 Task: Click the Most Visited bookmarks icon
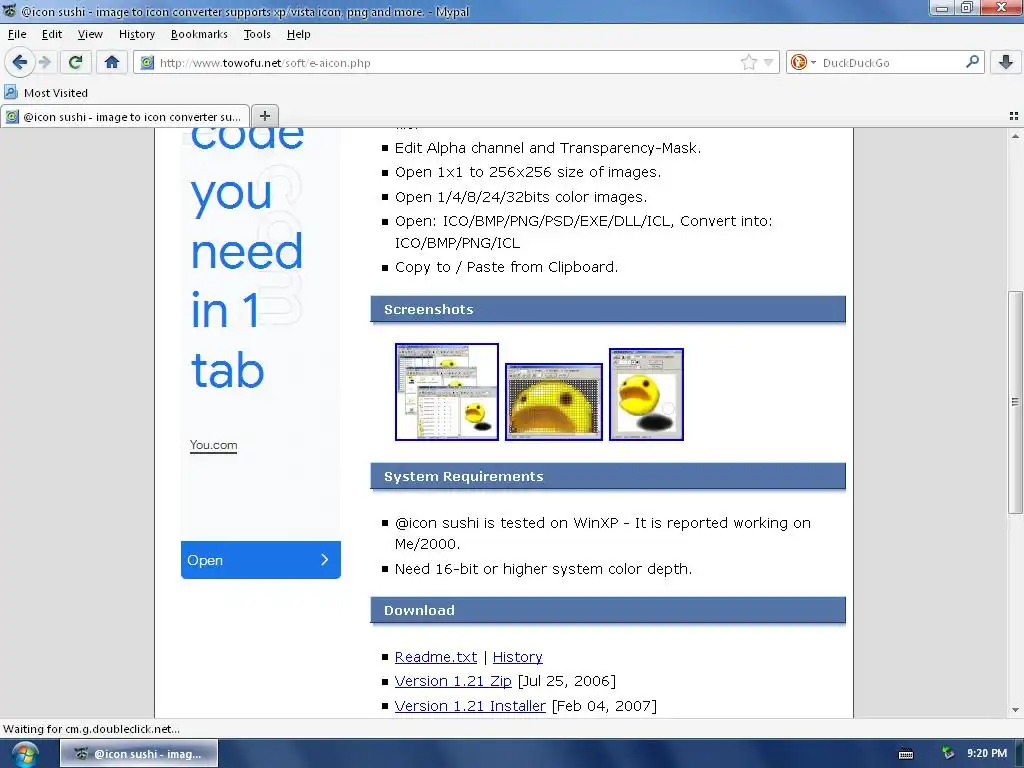point(11,92)
